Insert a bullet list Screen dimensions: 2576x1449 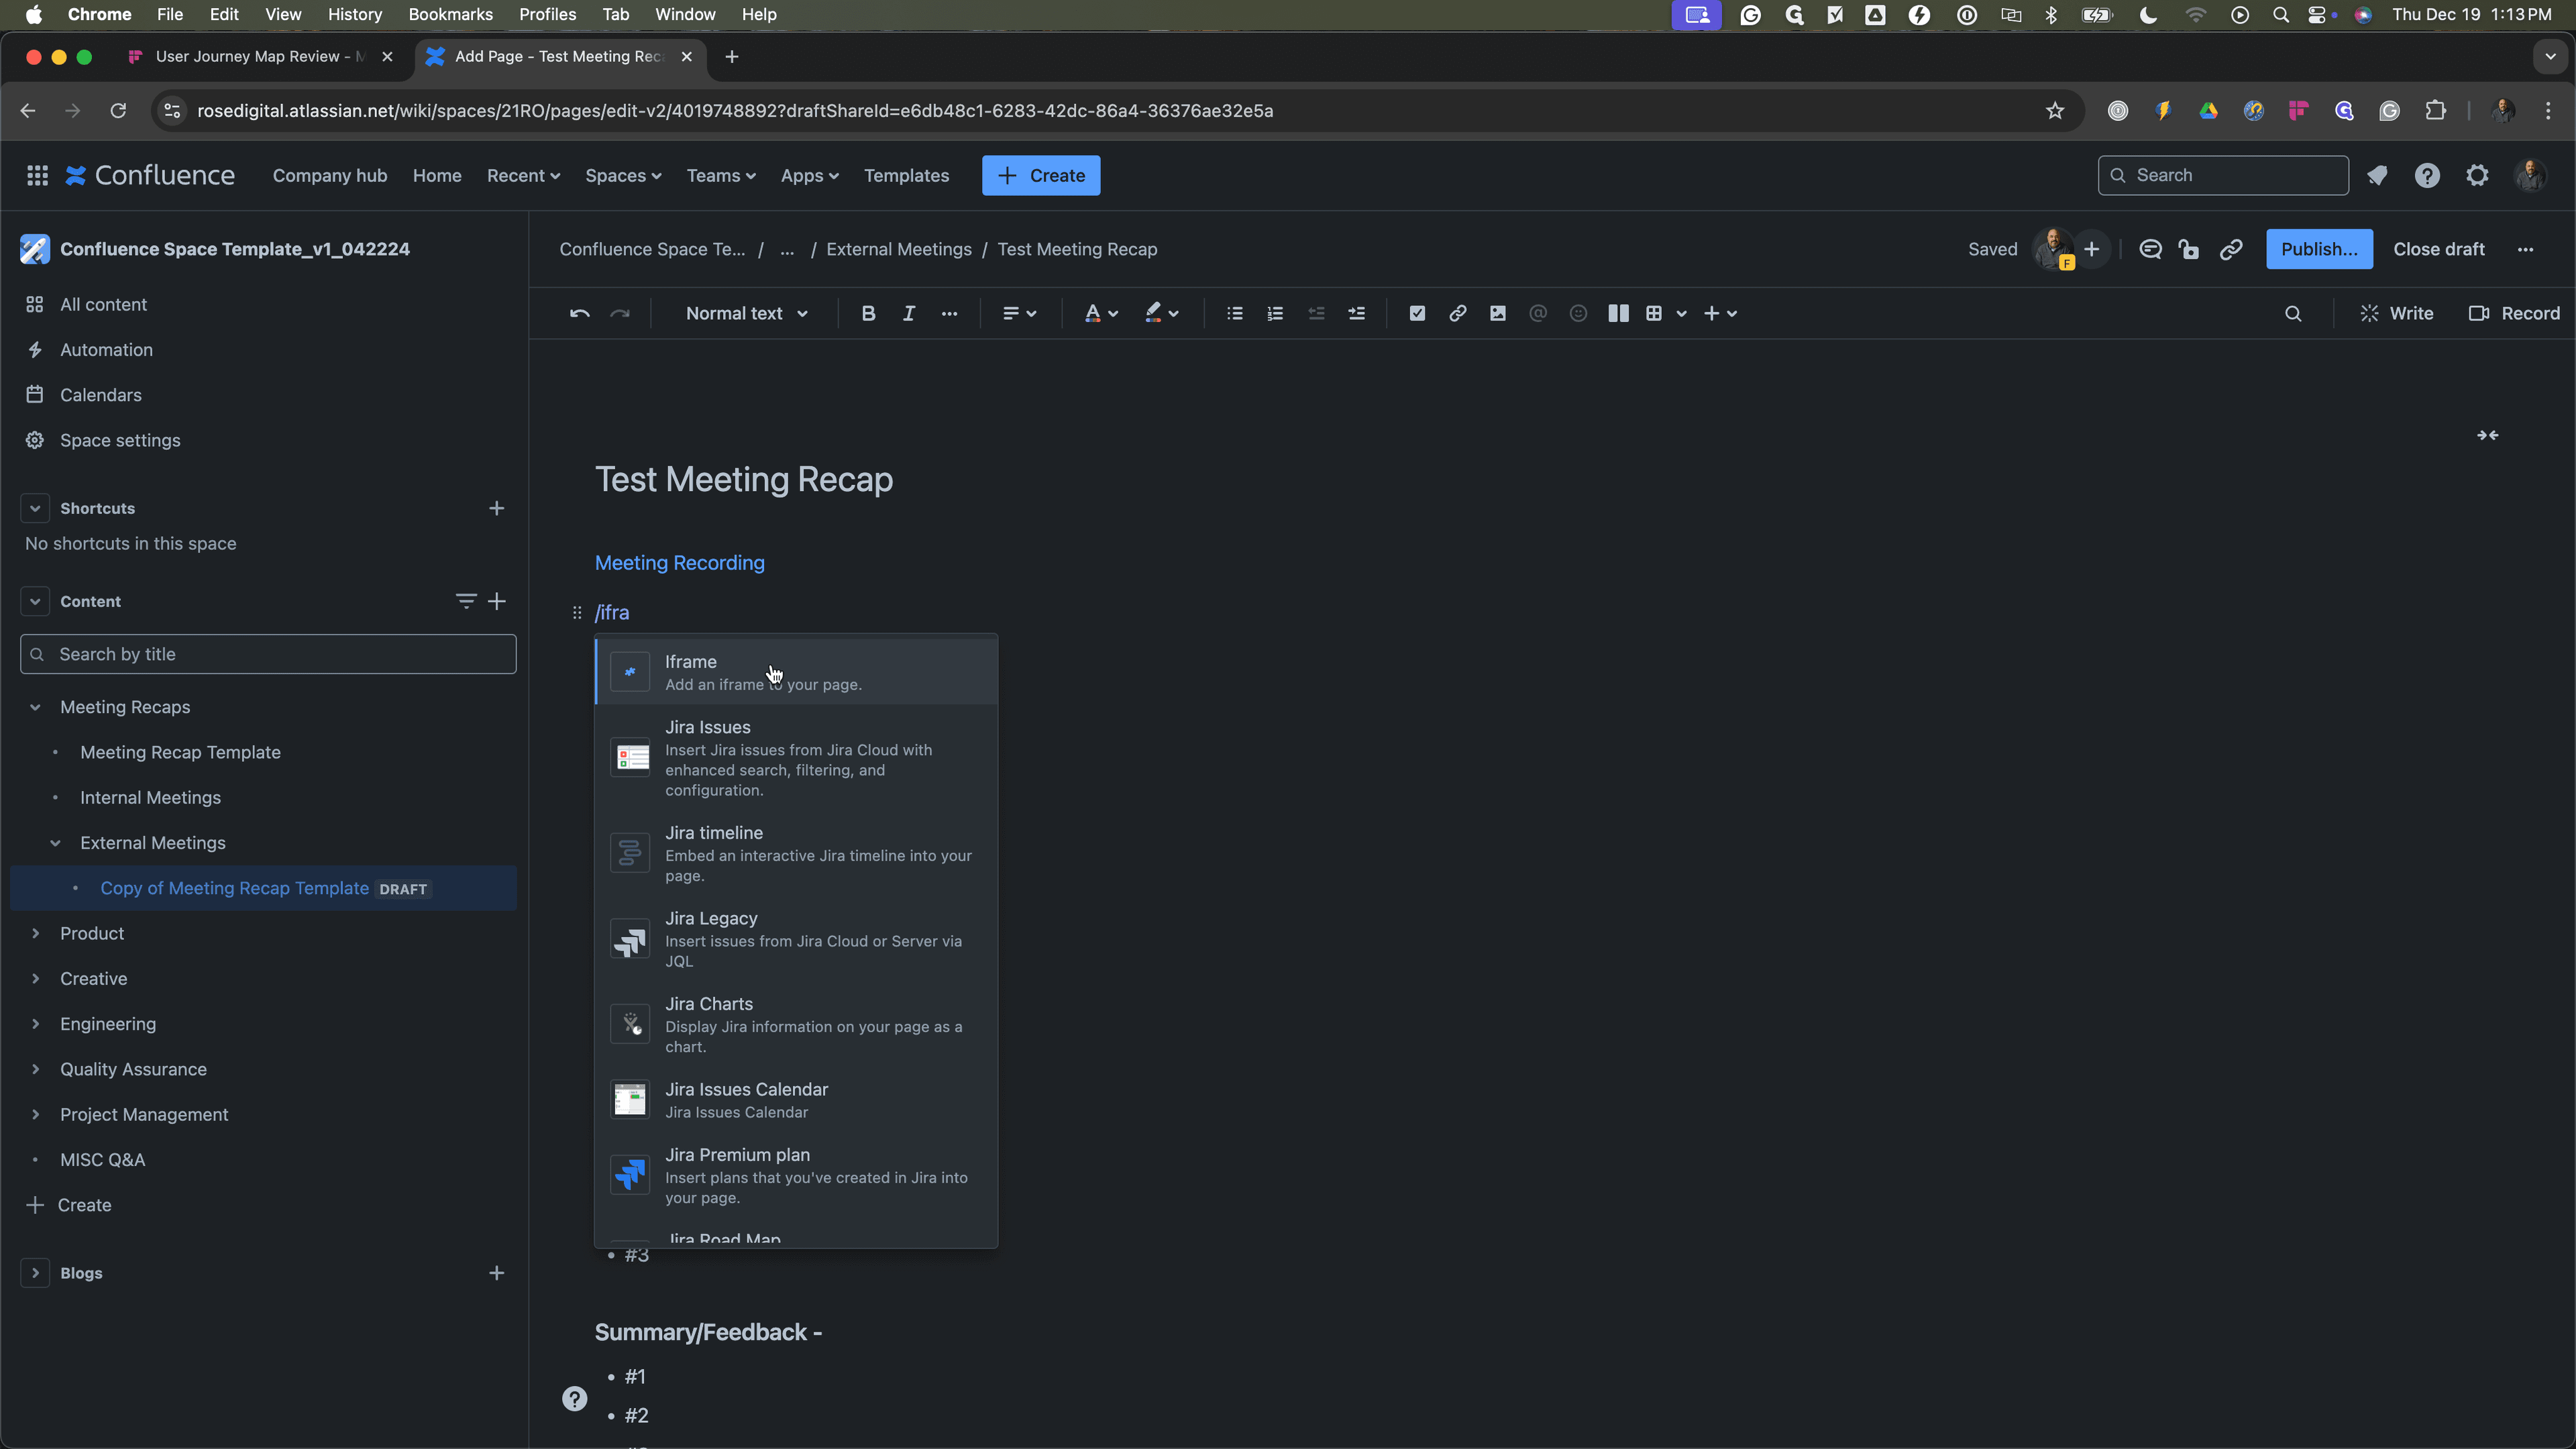pyautogui.click(x=1235, y=313)
